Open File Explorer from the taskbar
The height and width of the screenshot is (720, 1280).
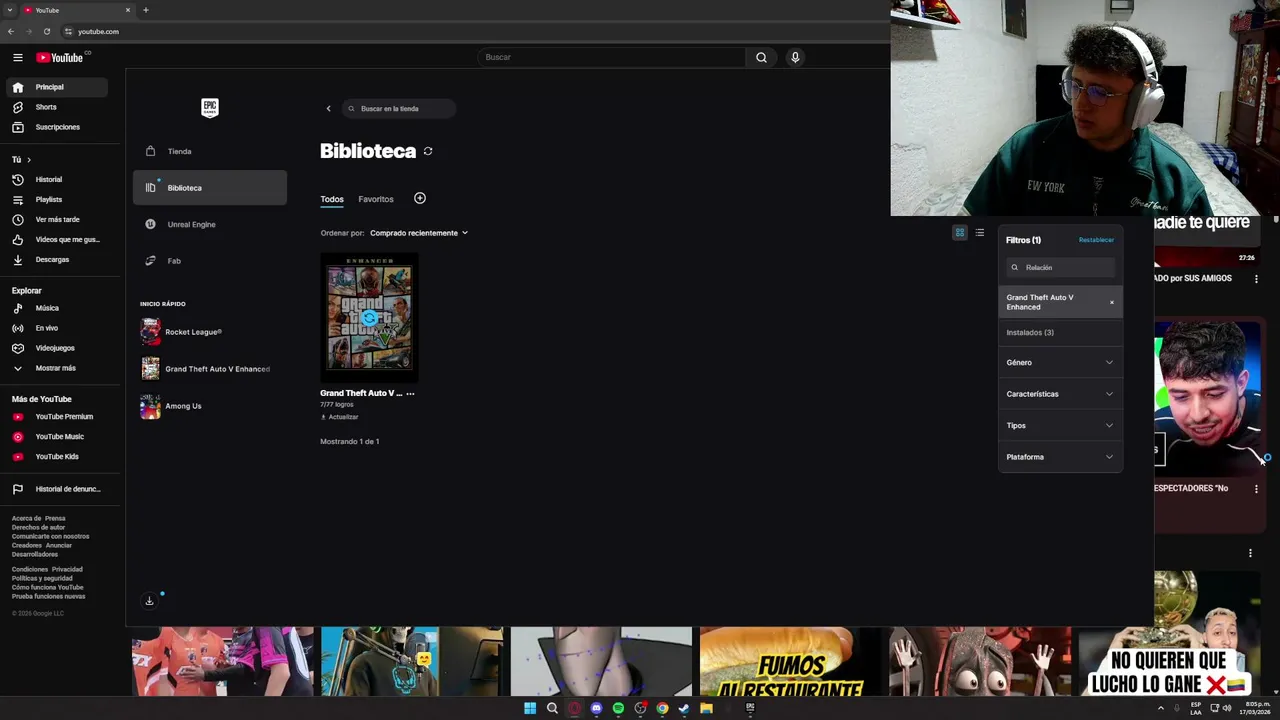coord(706,708)
